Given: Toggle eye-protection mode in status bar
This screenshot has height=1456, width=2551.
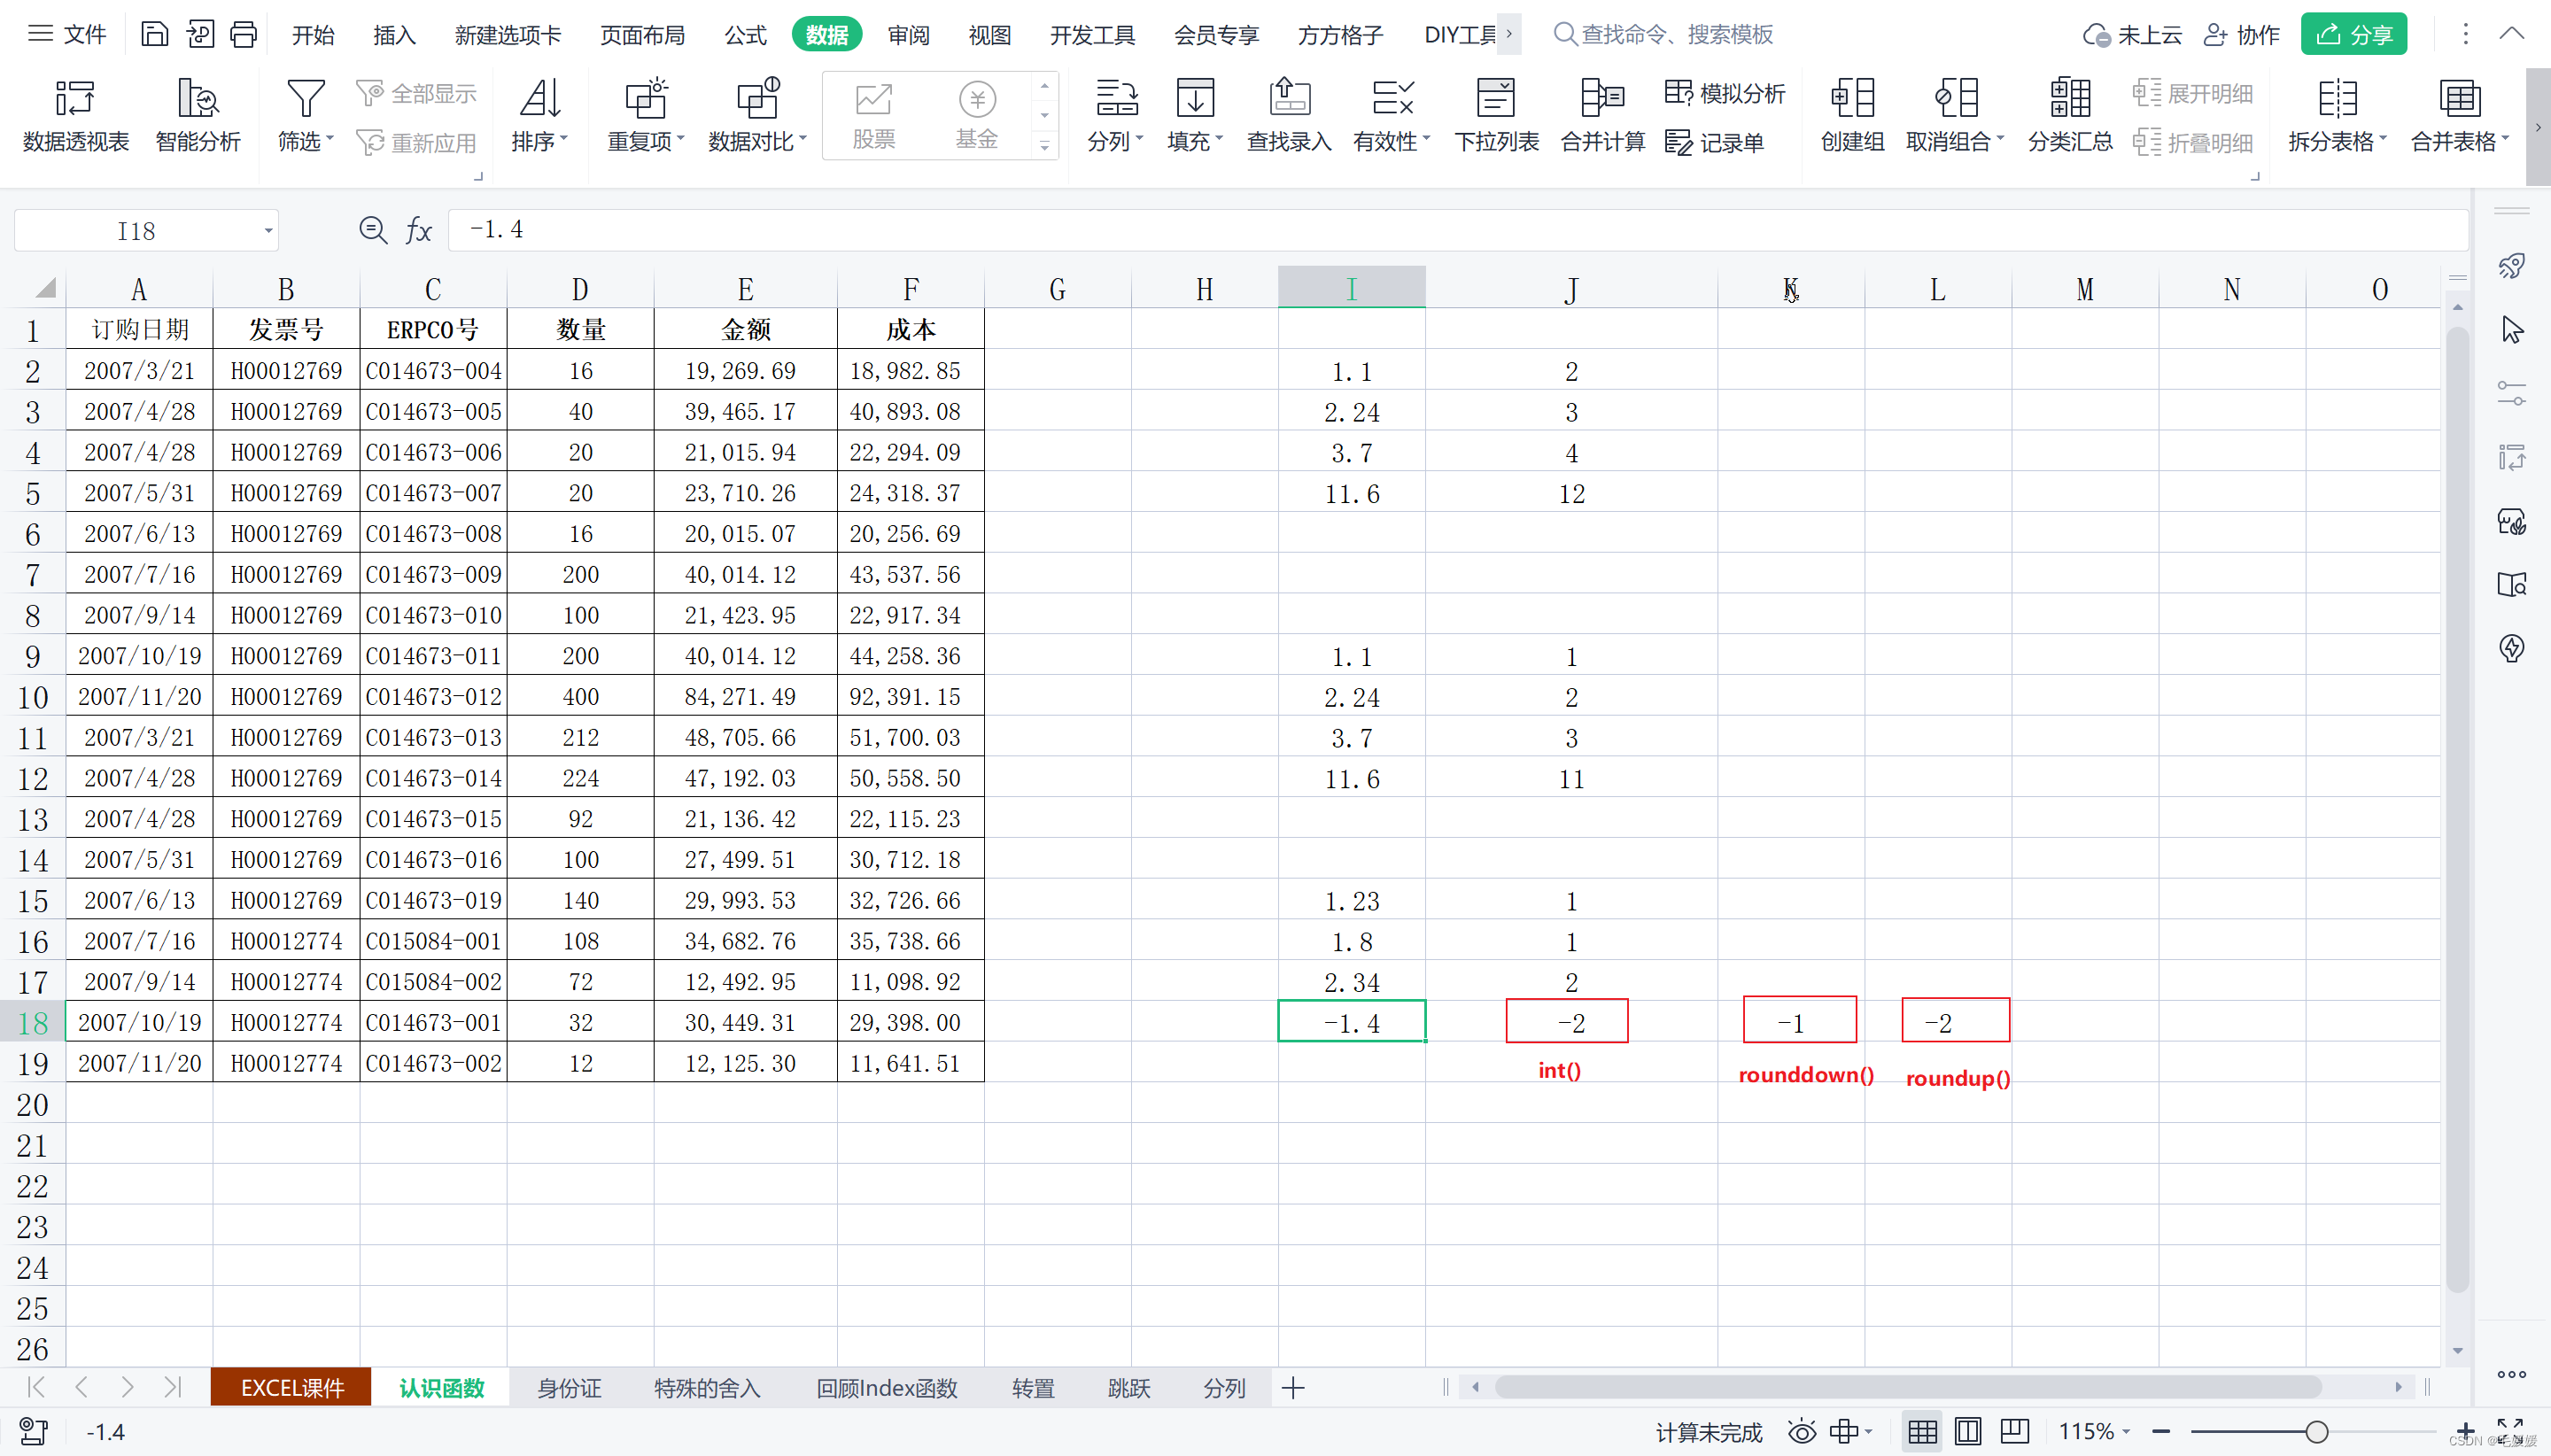Looking at the screenshot, I should click(1802, 1431).
